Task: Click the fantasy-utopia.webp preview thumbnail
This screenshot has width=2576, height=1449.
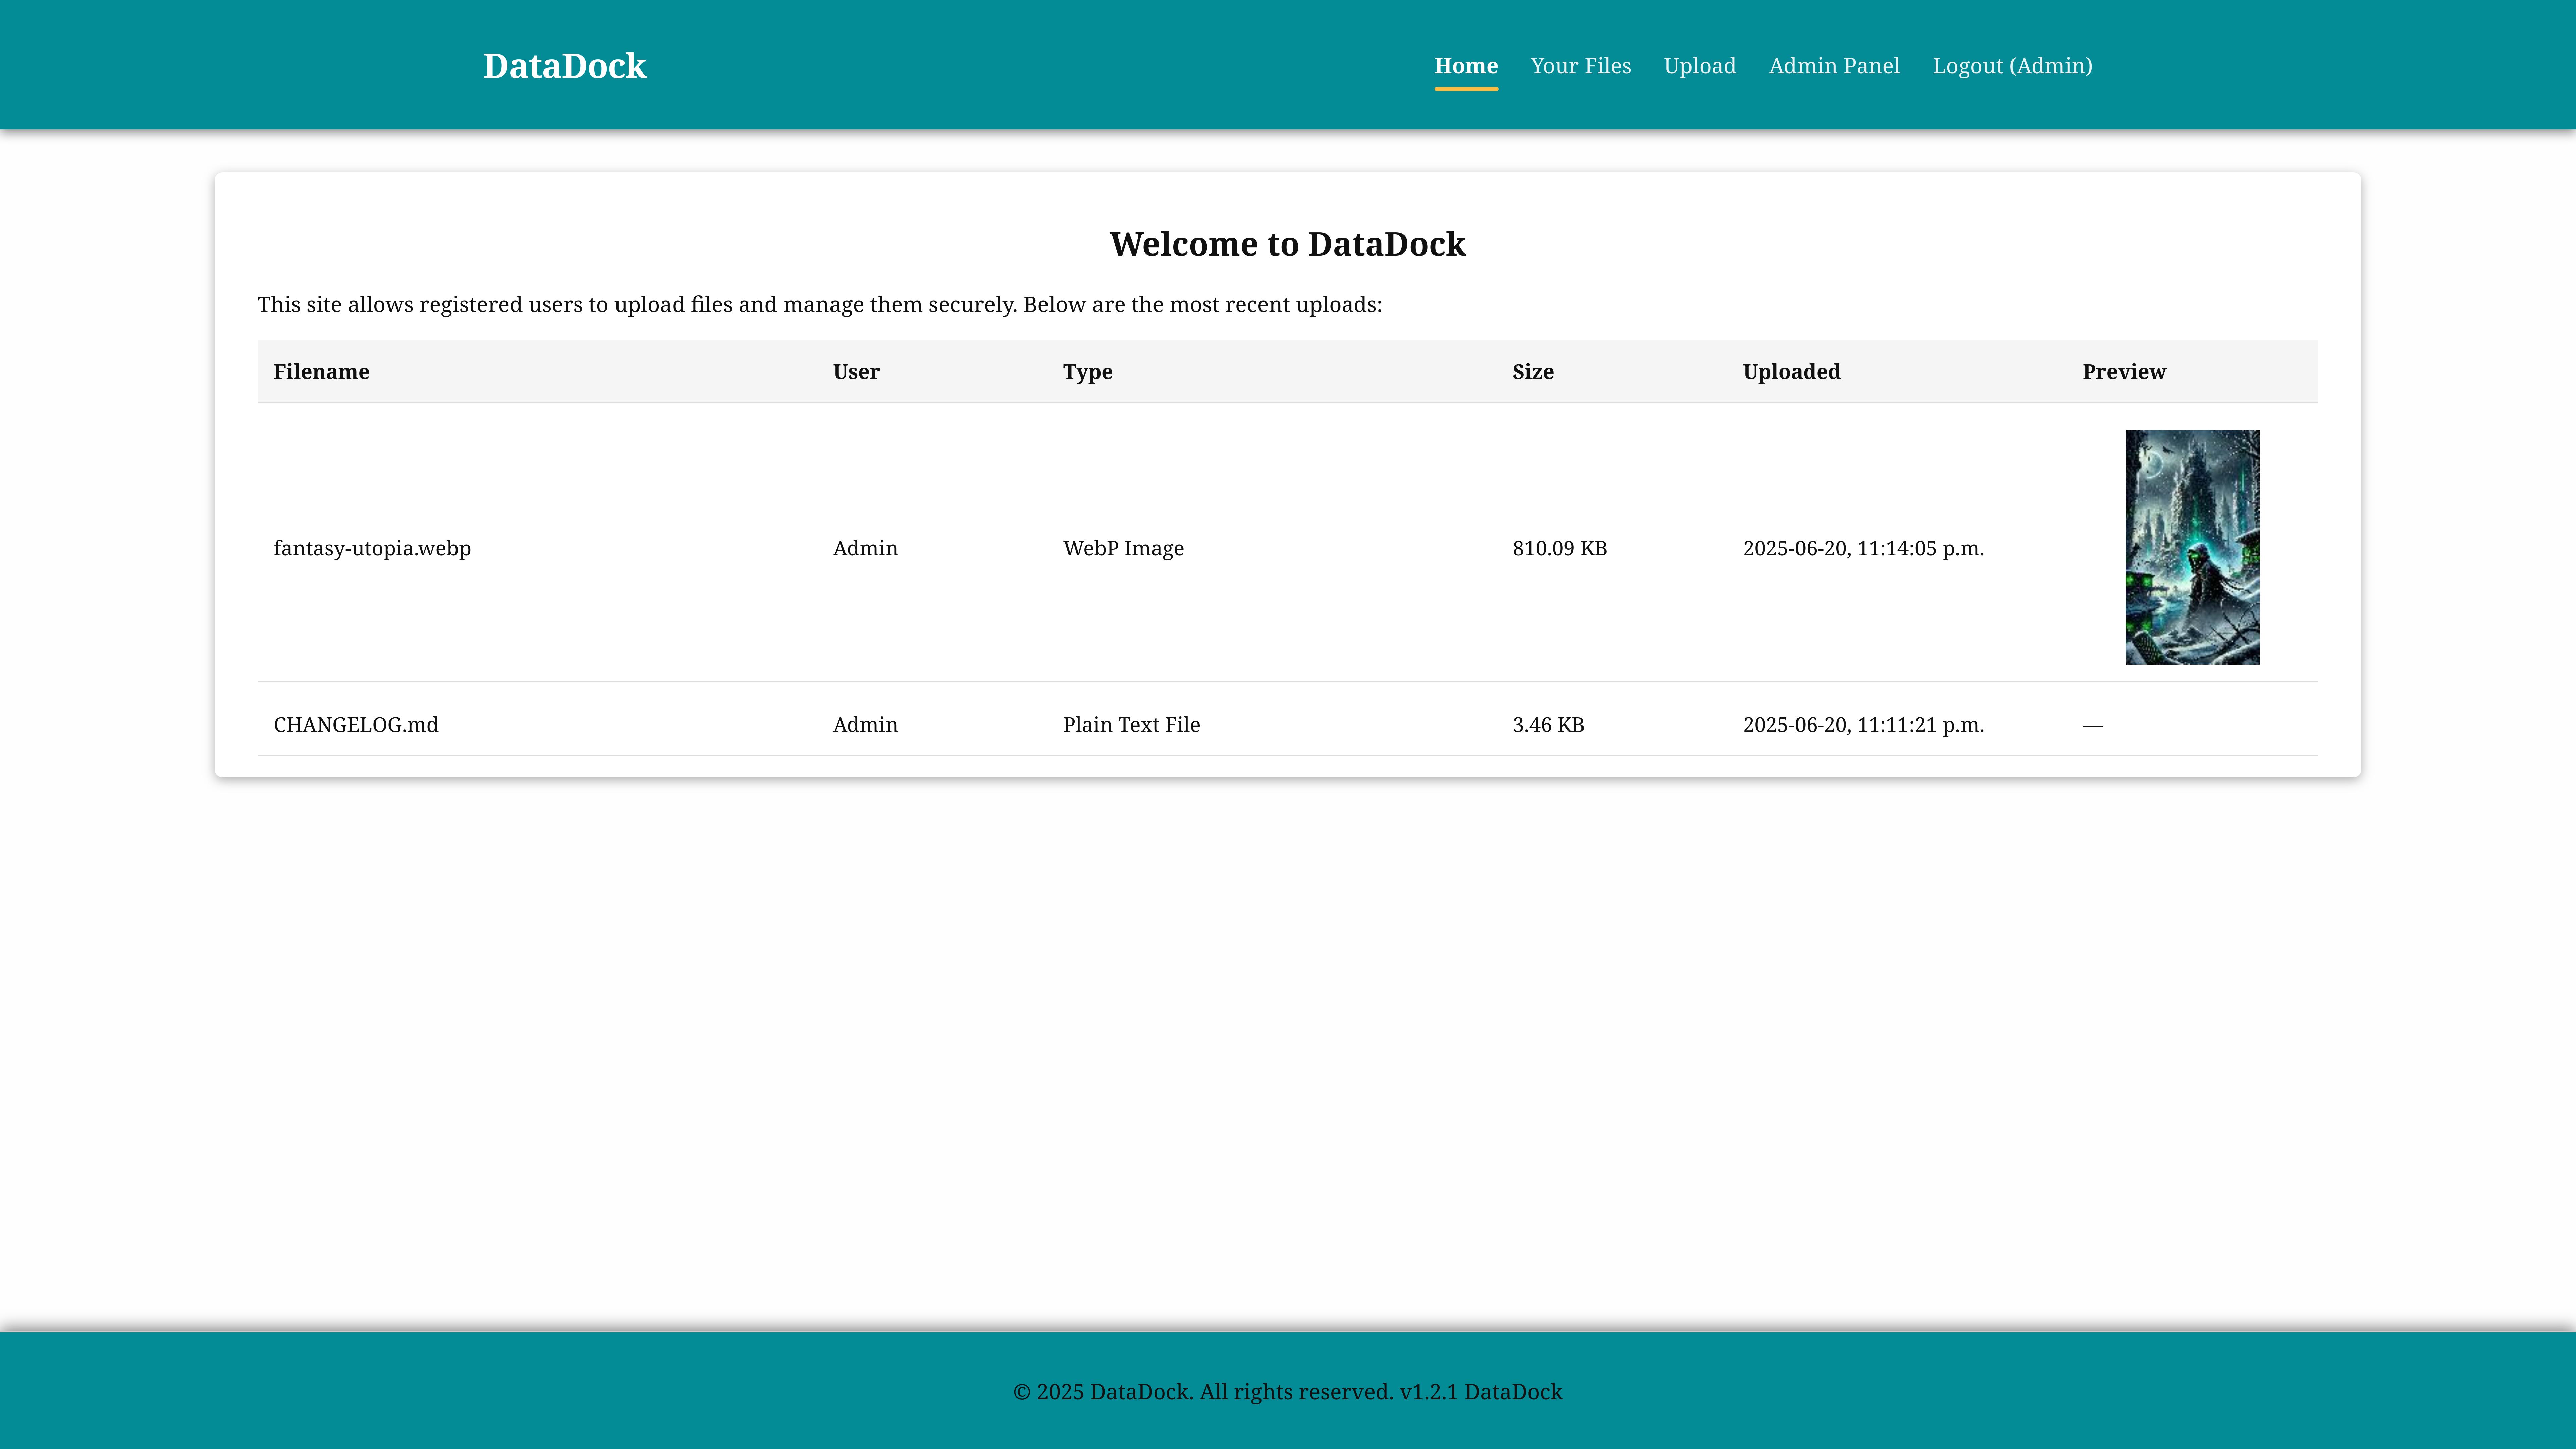Action: click(2192, 547)
